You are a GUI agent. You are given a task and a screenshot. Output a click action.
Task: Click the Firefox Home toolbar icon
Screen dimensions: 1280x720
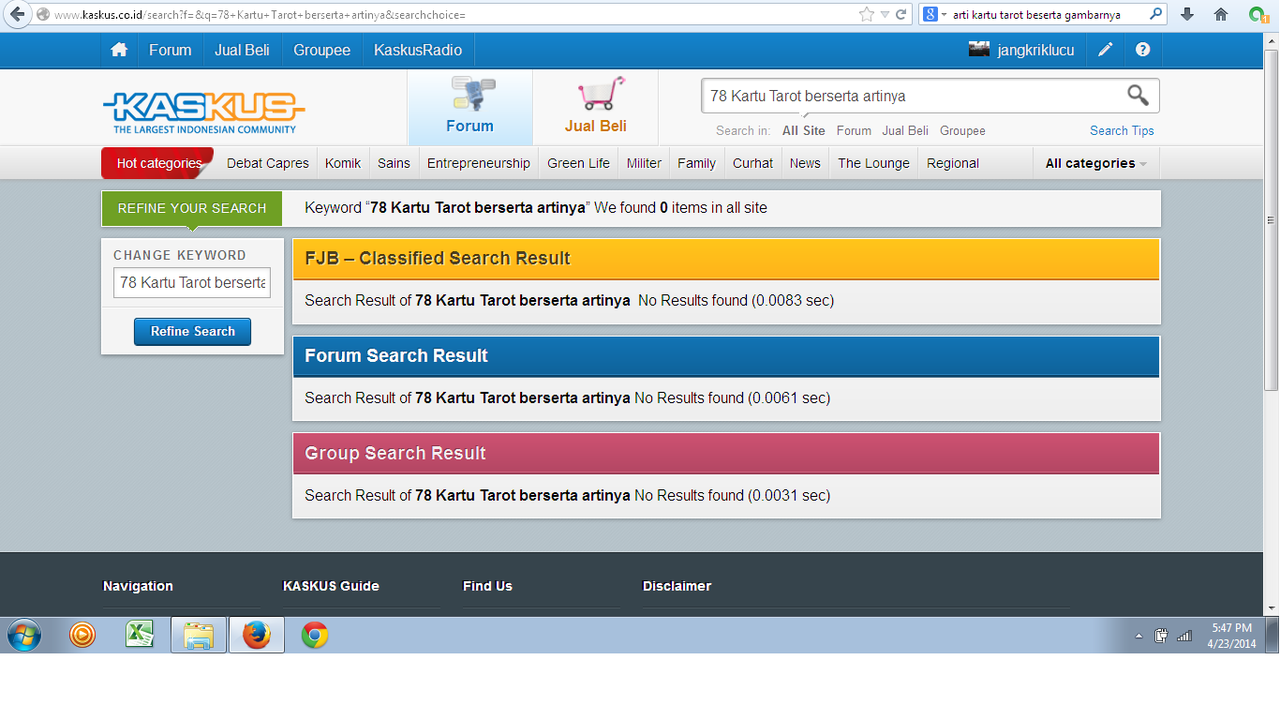point(1220,14)
